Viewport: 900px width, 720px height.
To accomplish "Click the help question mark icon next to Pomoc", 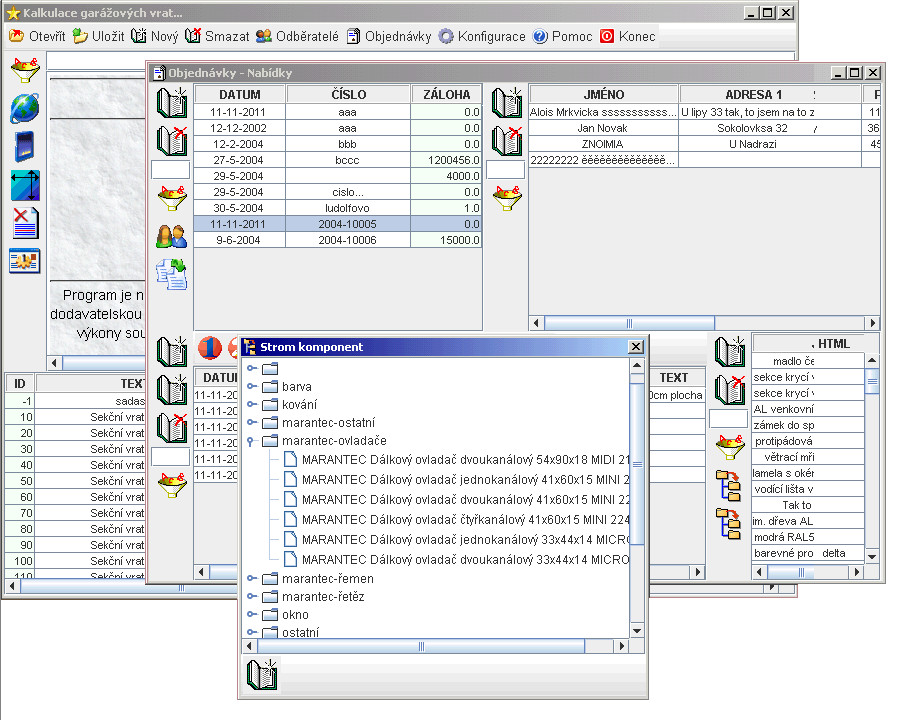I will point(540,36).
